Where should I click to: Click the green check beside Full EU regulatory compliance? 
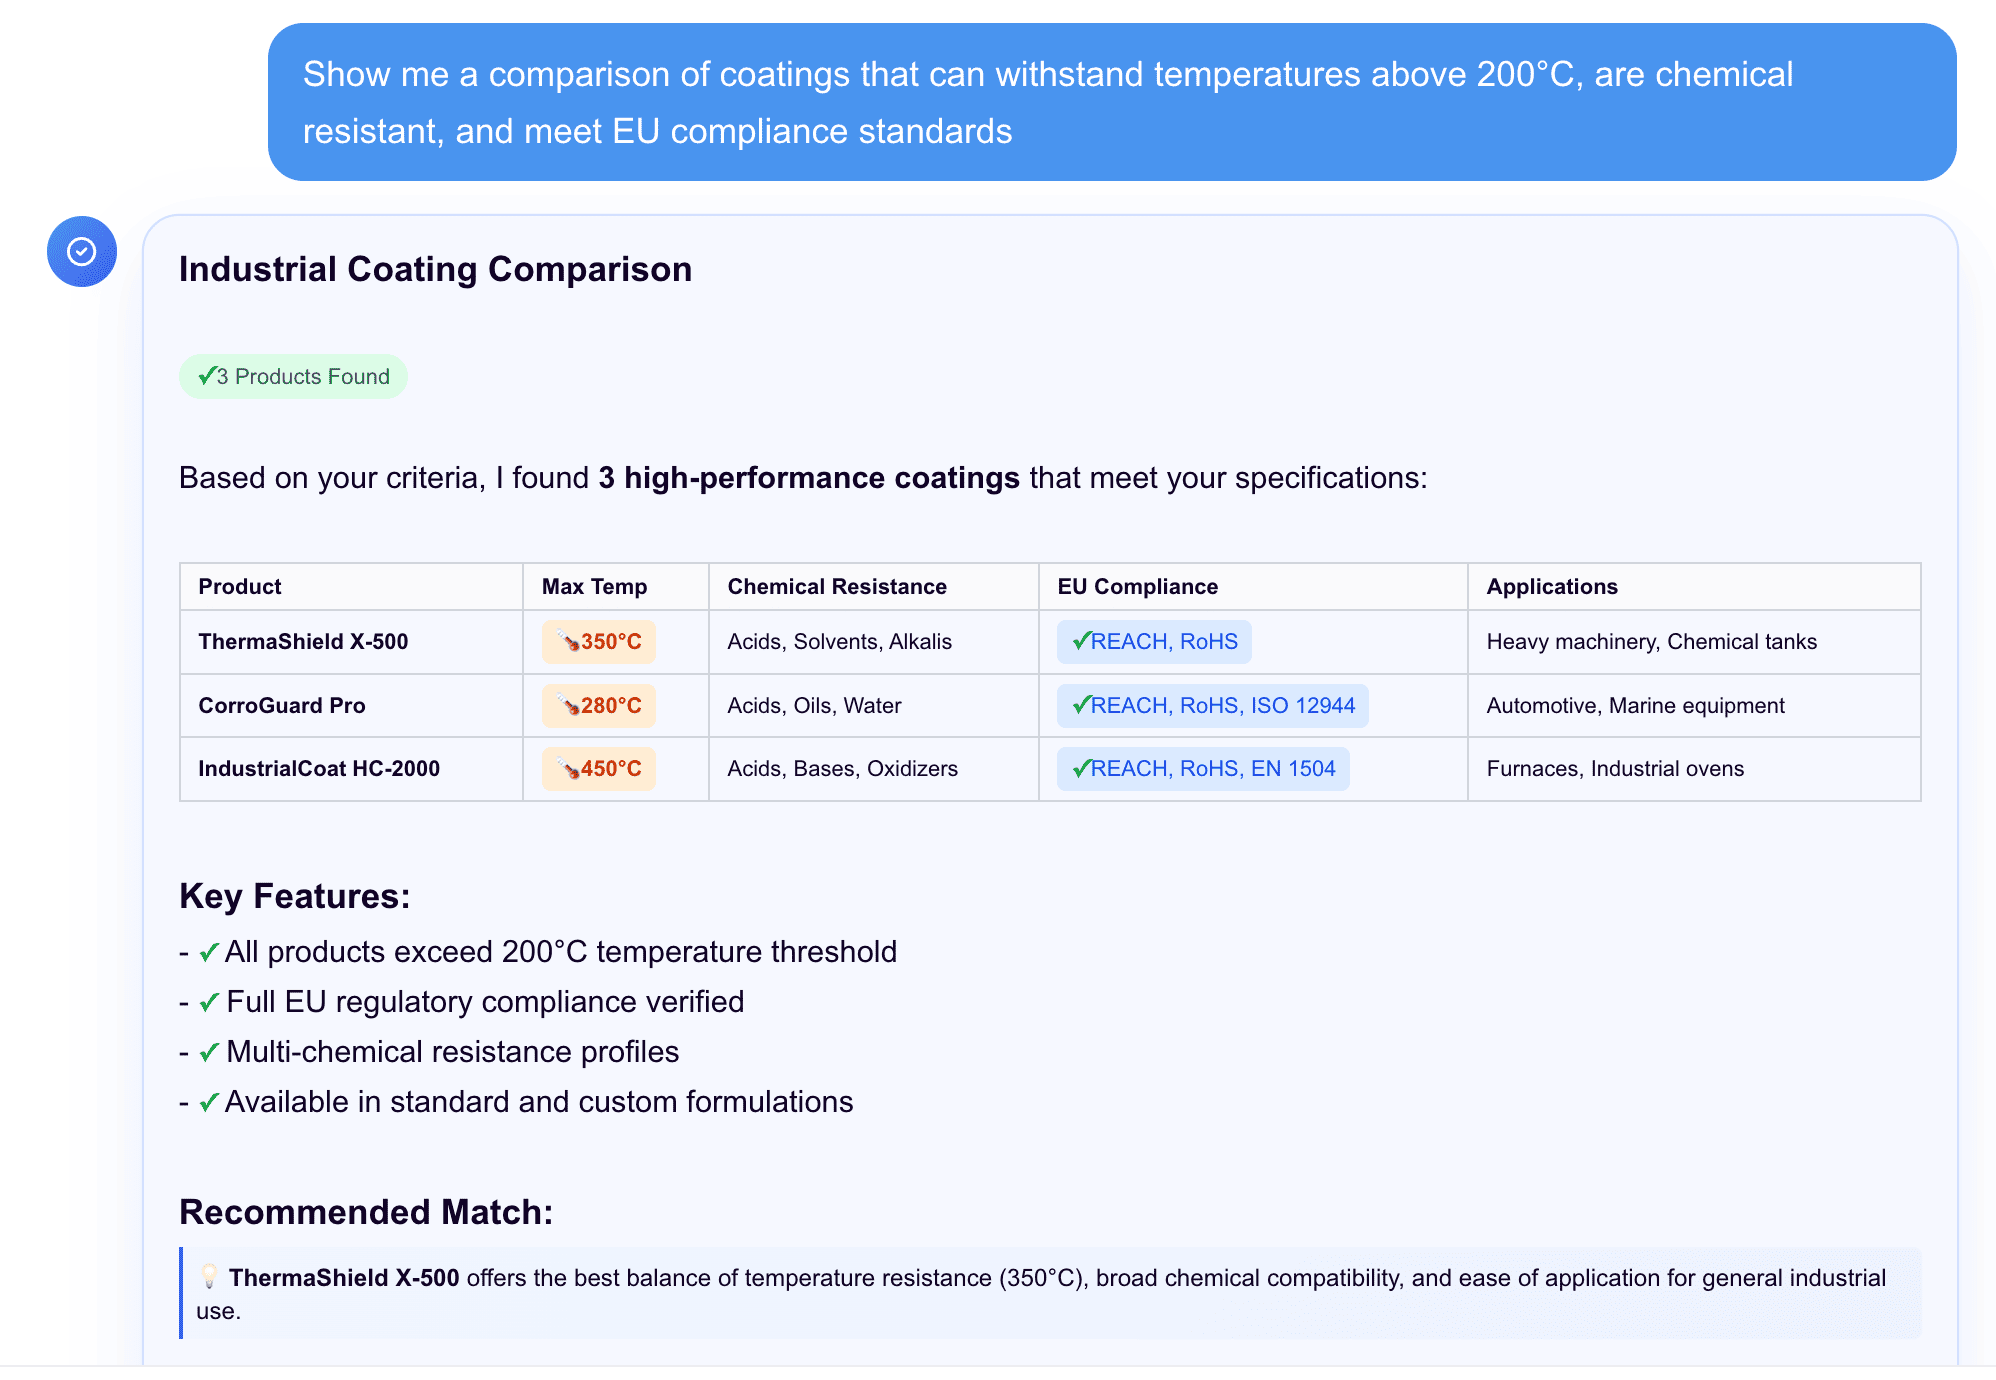click(x=209, y=1003)
